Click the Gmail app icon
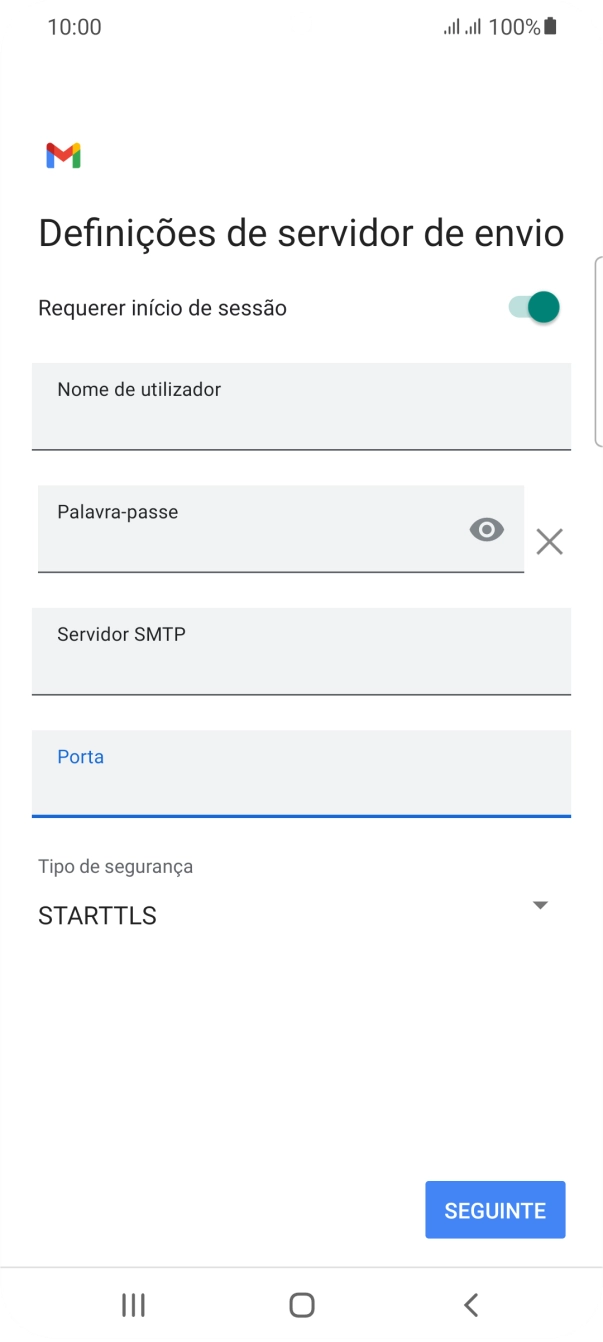The image size is (603, 1342). point(64,155)
